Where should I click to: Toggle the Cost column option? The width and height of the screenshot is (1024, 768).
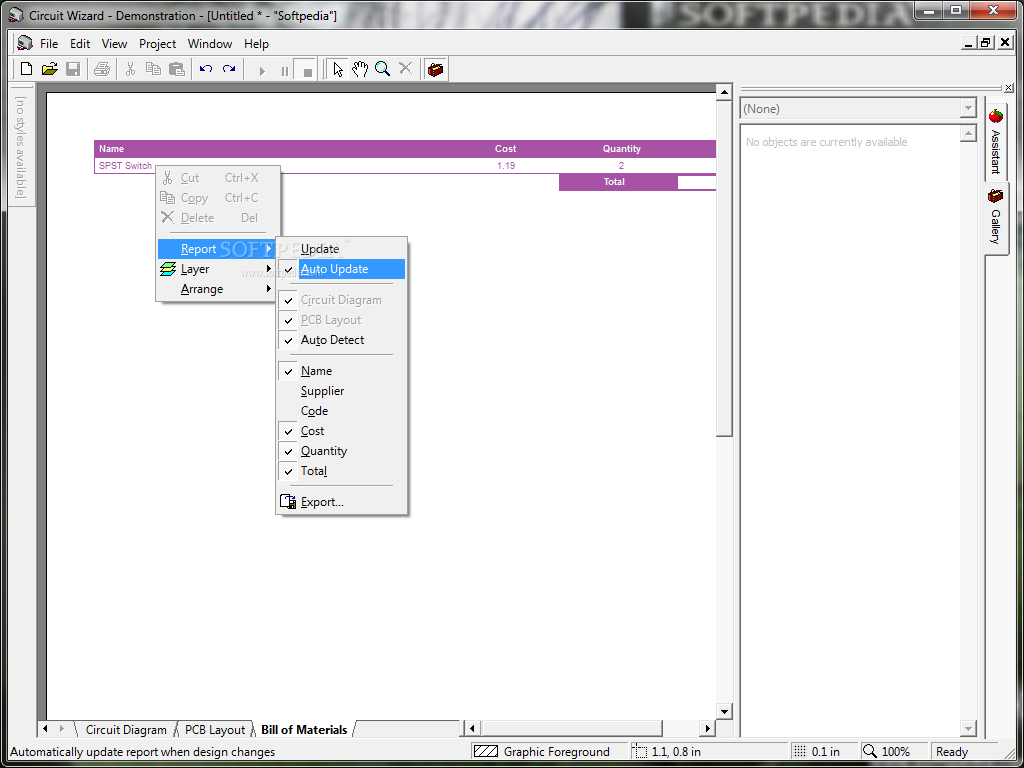(x=341, y=431)
